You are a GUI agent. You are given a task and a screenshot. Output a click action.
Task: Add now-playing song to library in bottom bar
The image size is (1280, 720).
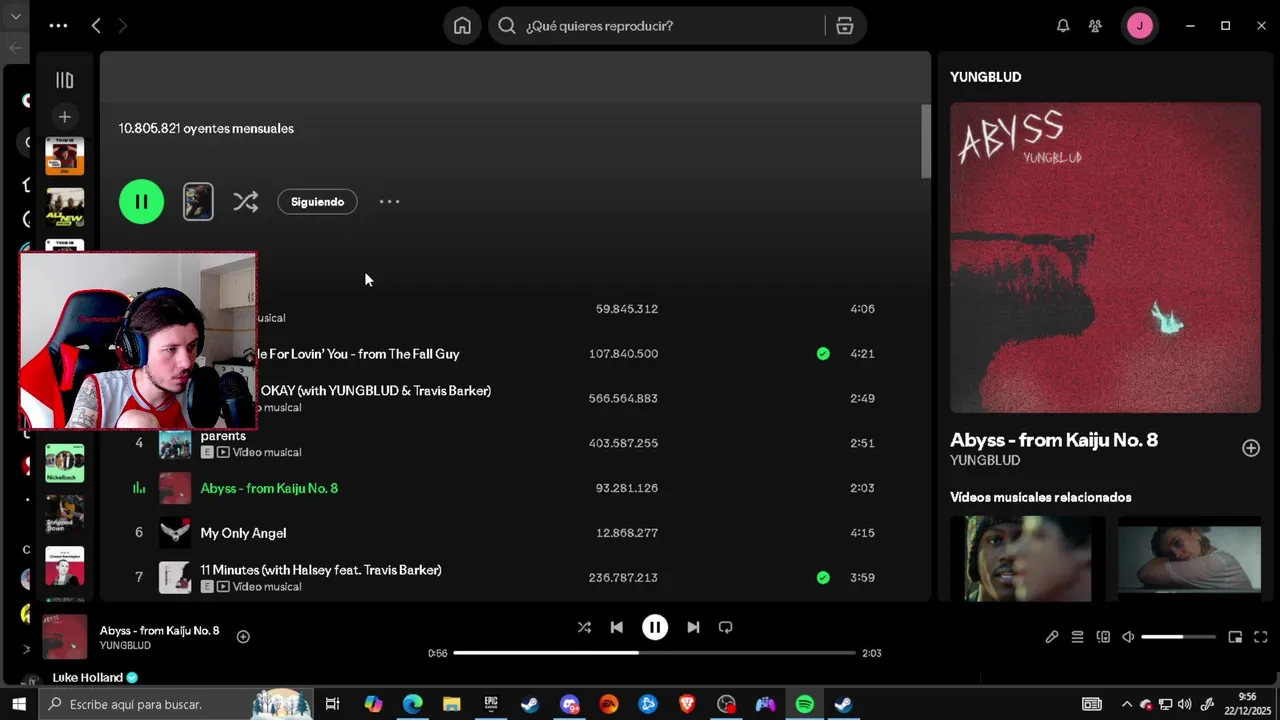(243, 637)
